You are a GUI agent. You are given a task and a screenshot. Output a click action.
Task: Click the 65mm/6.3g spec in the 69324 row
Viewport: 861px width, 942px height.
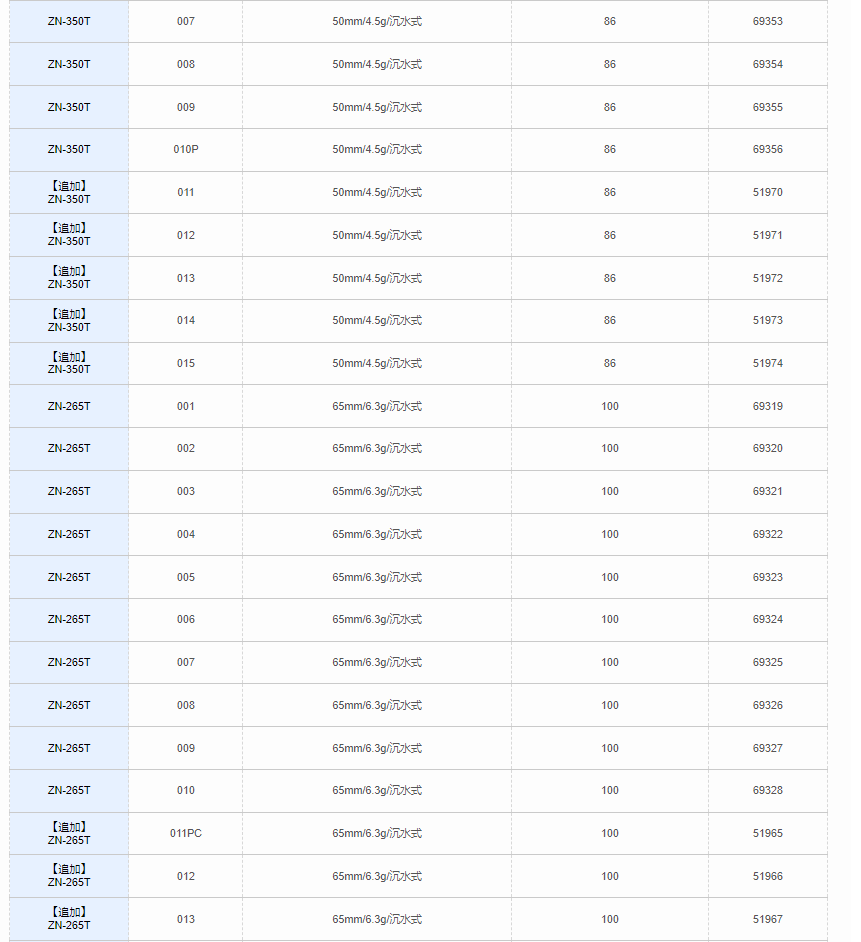click(377, 619)
